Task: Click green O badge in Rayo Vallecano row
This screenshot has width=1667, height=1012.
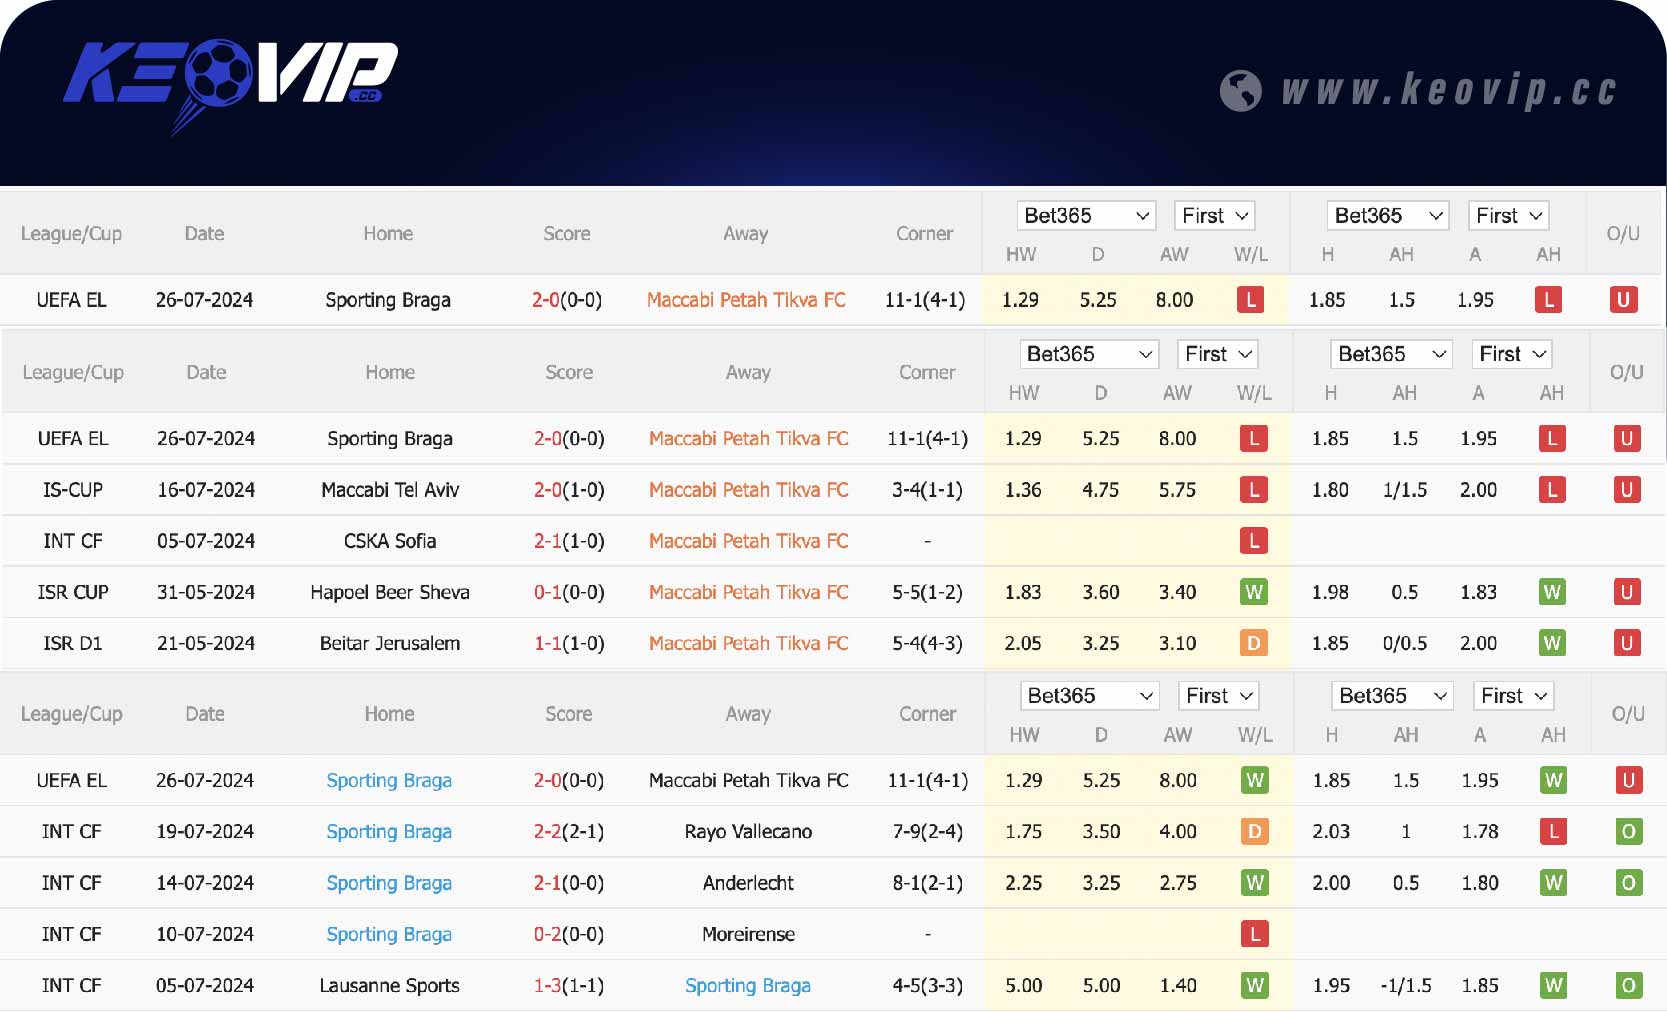Action: (x=1628, y=832)
